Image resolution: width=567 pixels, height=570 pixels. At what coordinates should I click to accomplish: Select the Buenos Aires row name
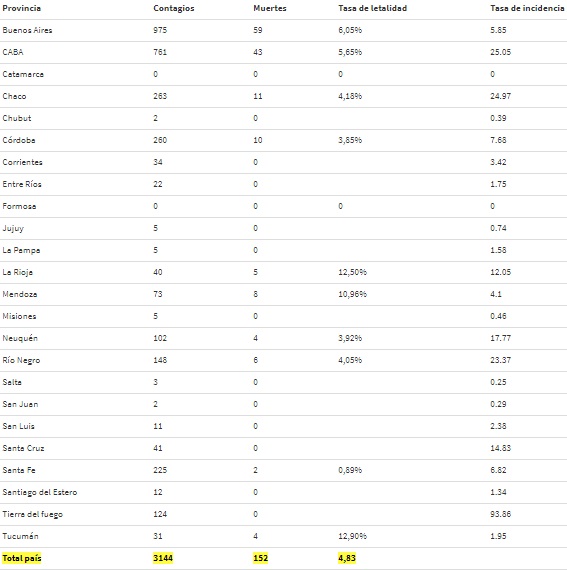(x=27, y=30)
